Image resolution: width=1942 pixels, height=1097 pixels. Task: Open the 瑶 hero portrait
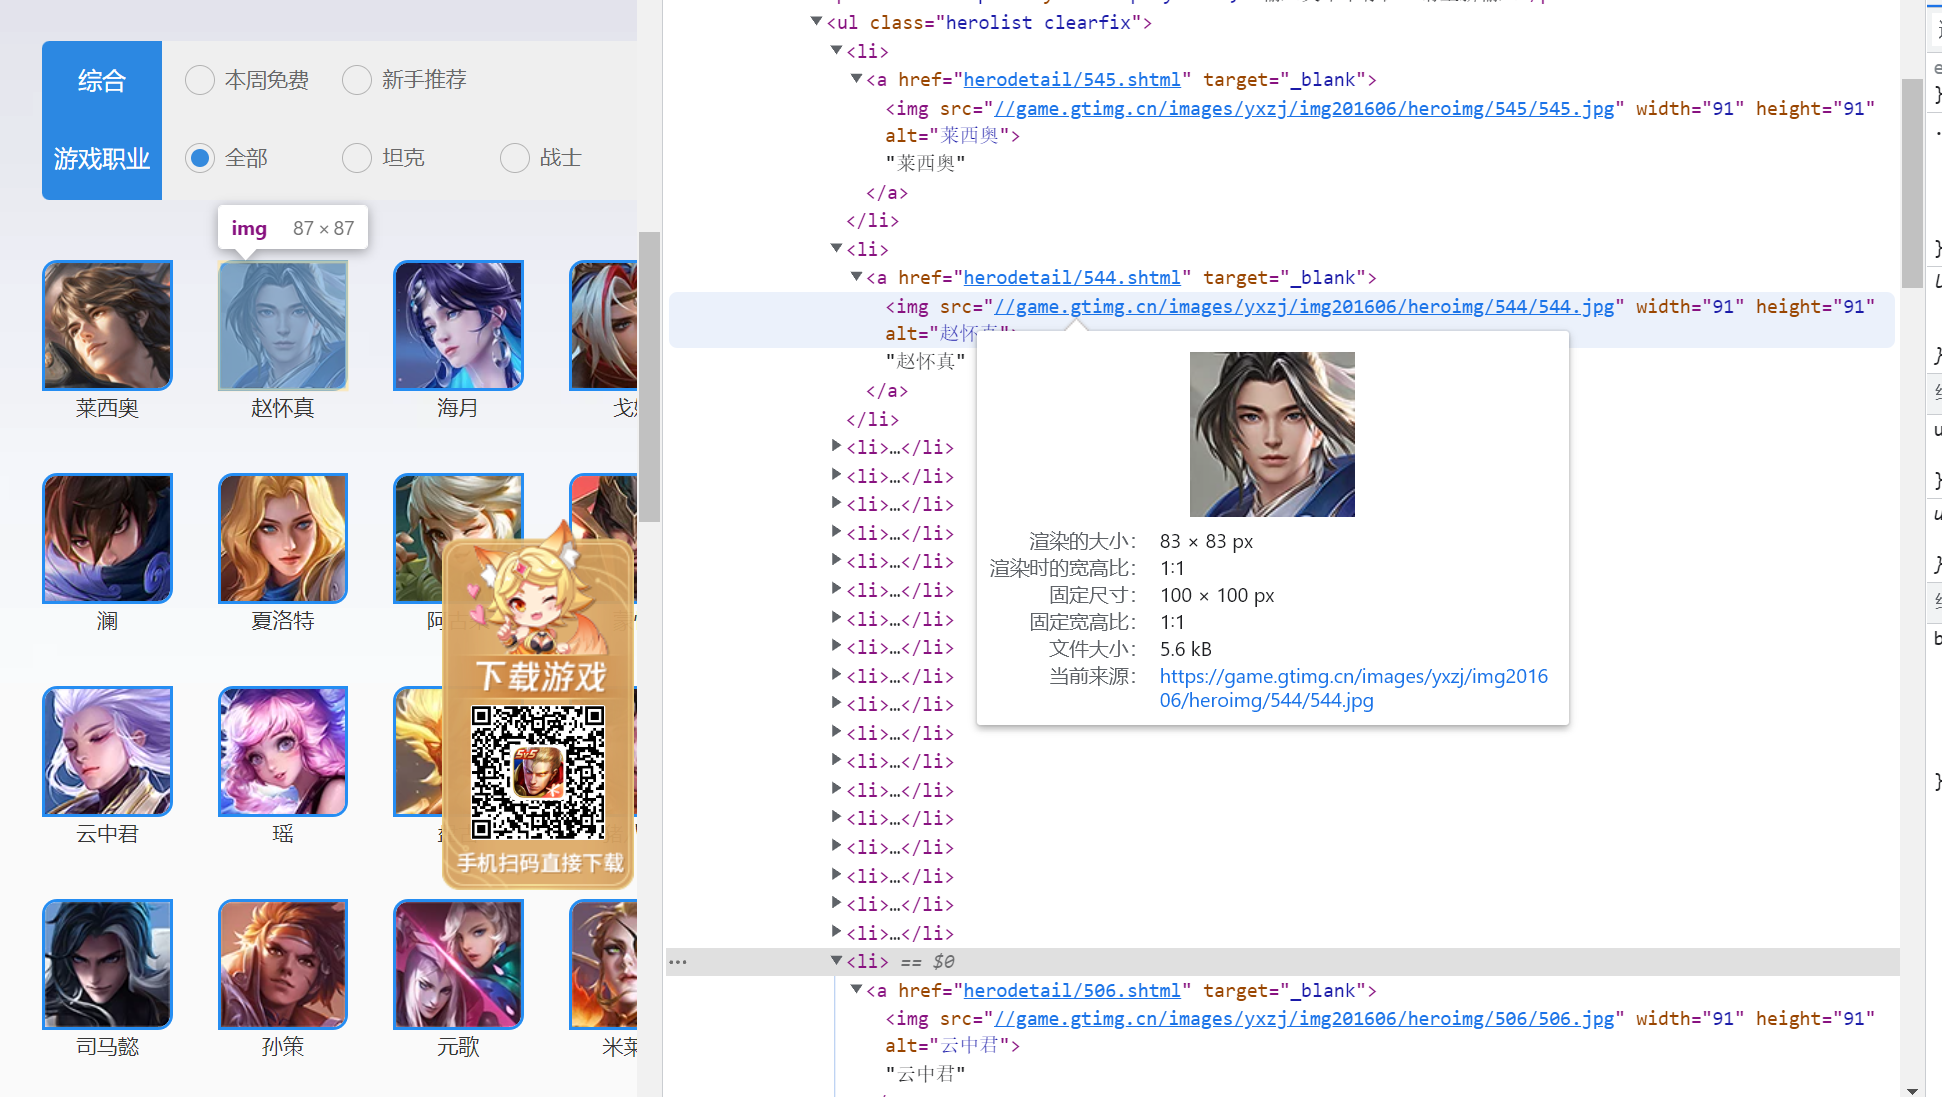pyautogui.click(x=283, y=751)
